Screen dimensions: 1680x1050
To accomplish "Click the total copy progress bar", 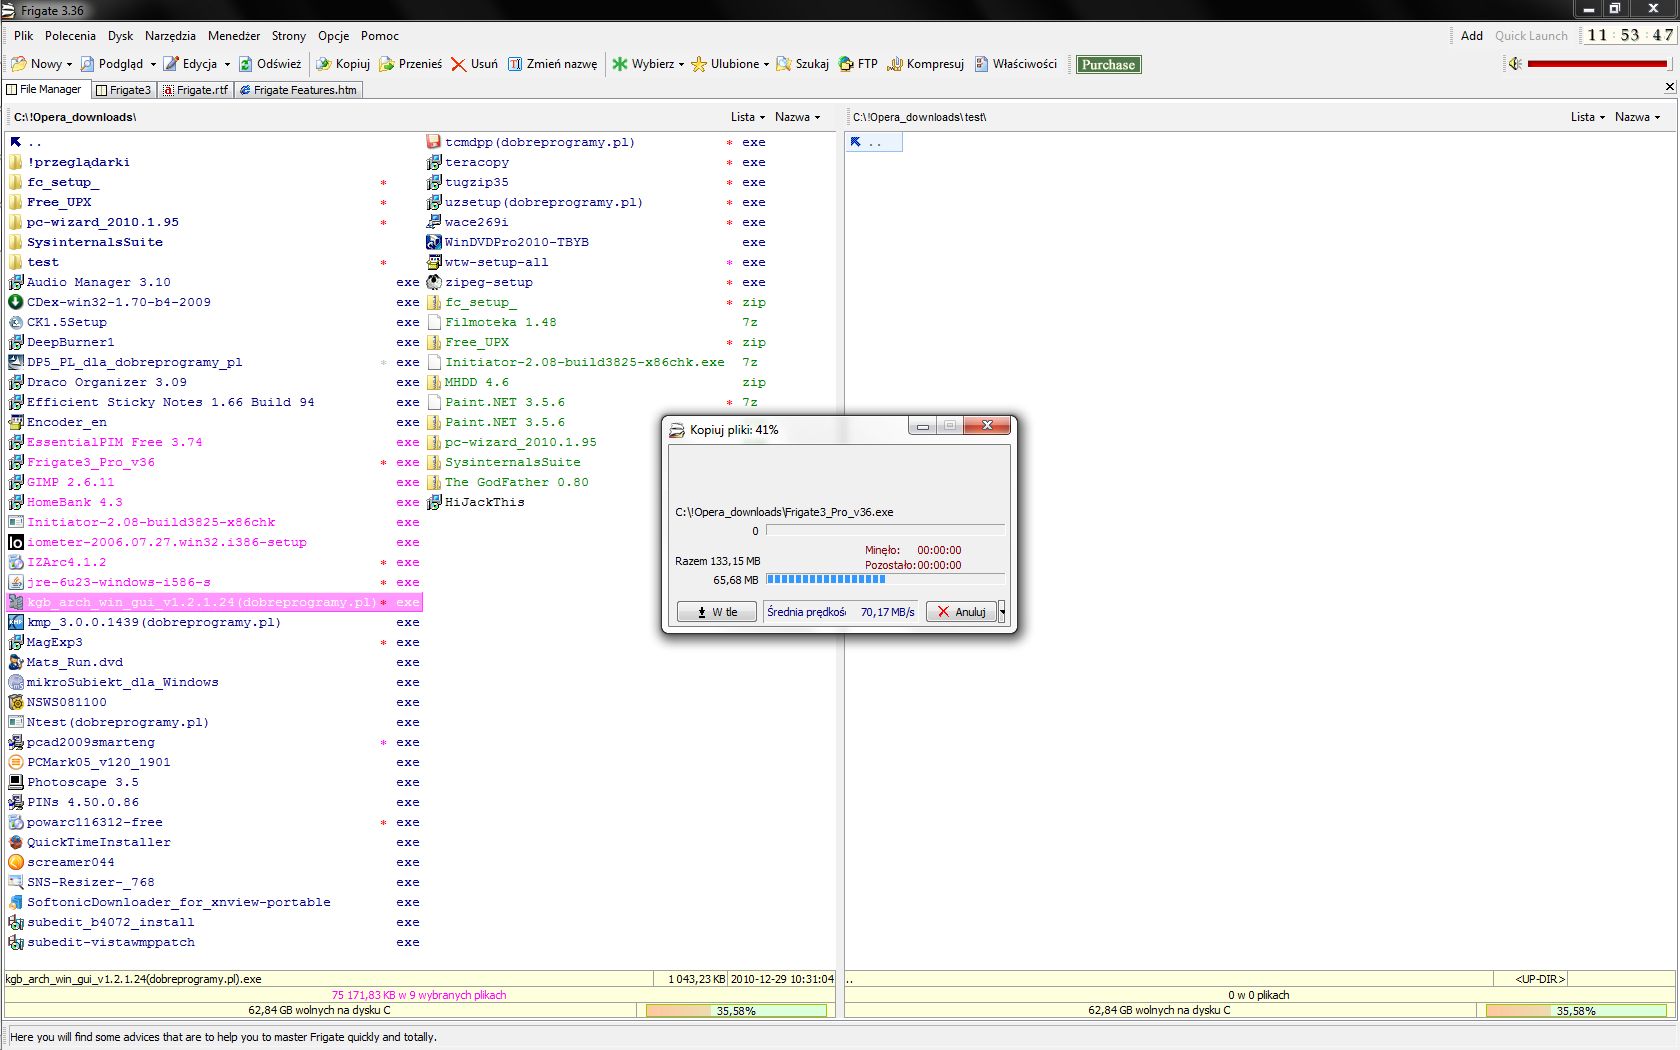I will coord(885,579).
